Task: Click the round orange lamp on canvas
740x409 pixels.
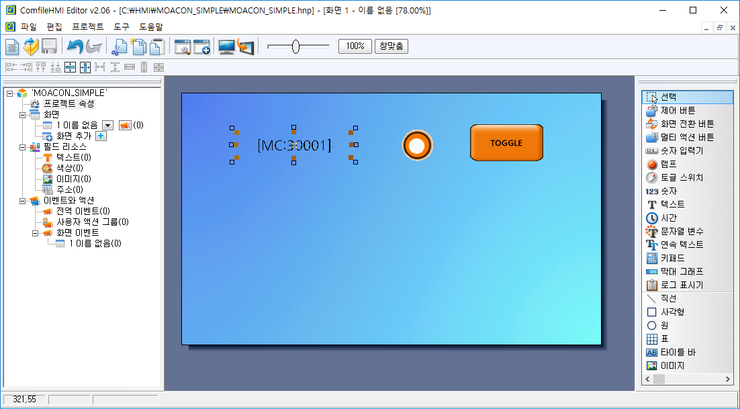Action: [x=418, y=145]
